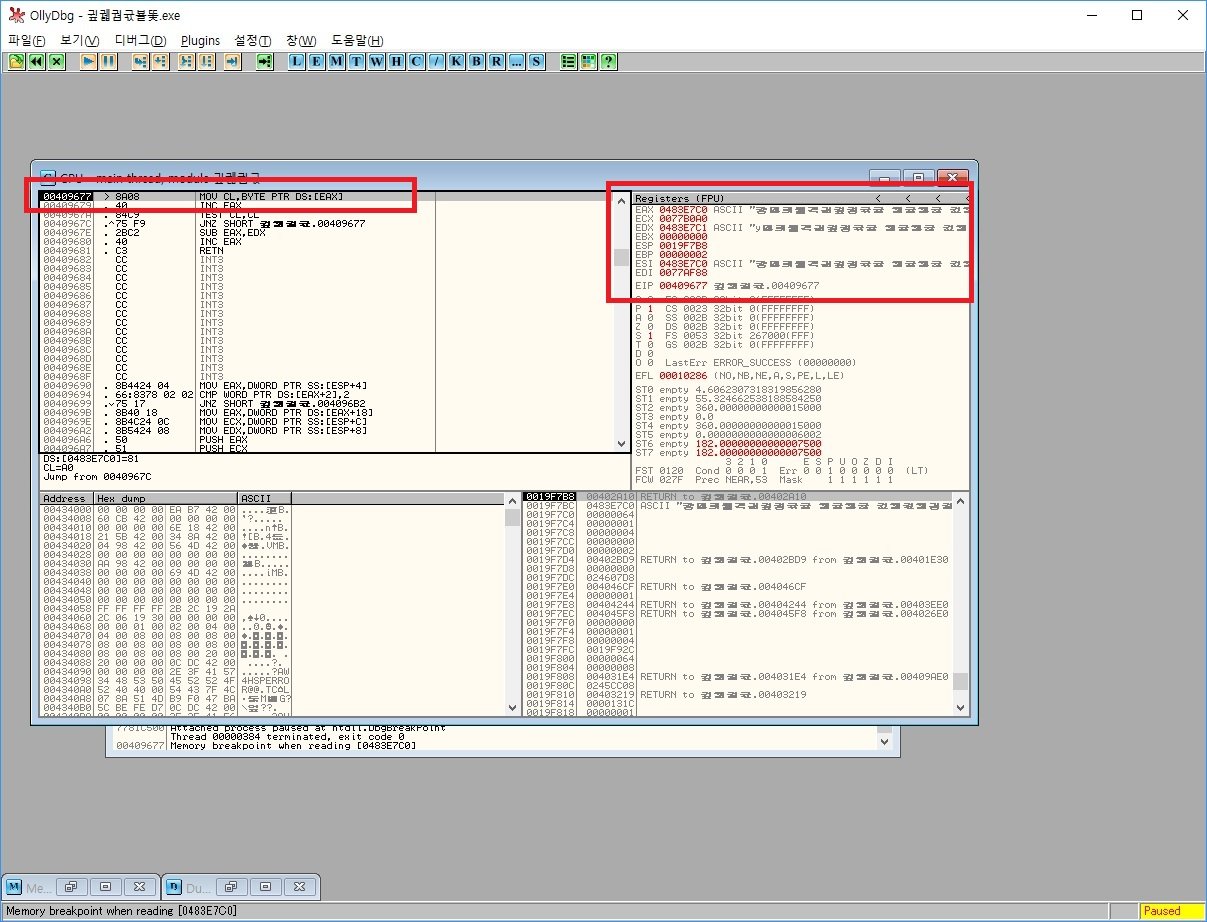Open the Memory map with the toolbar M button
The height and width of the screenshot is (922, 1207).
pos(336,61)
